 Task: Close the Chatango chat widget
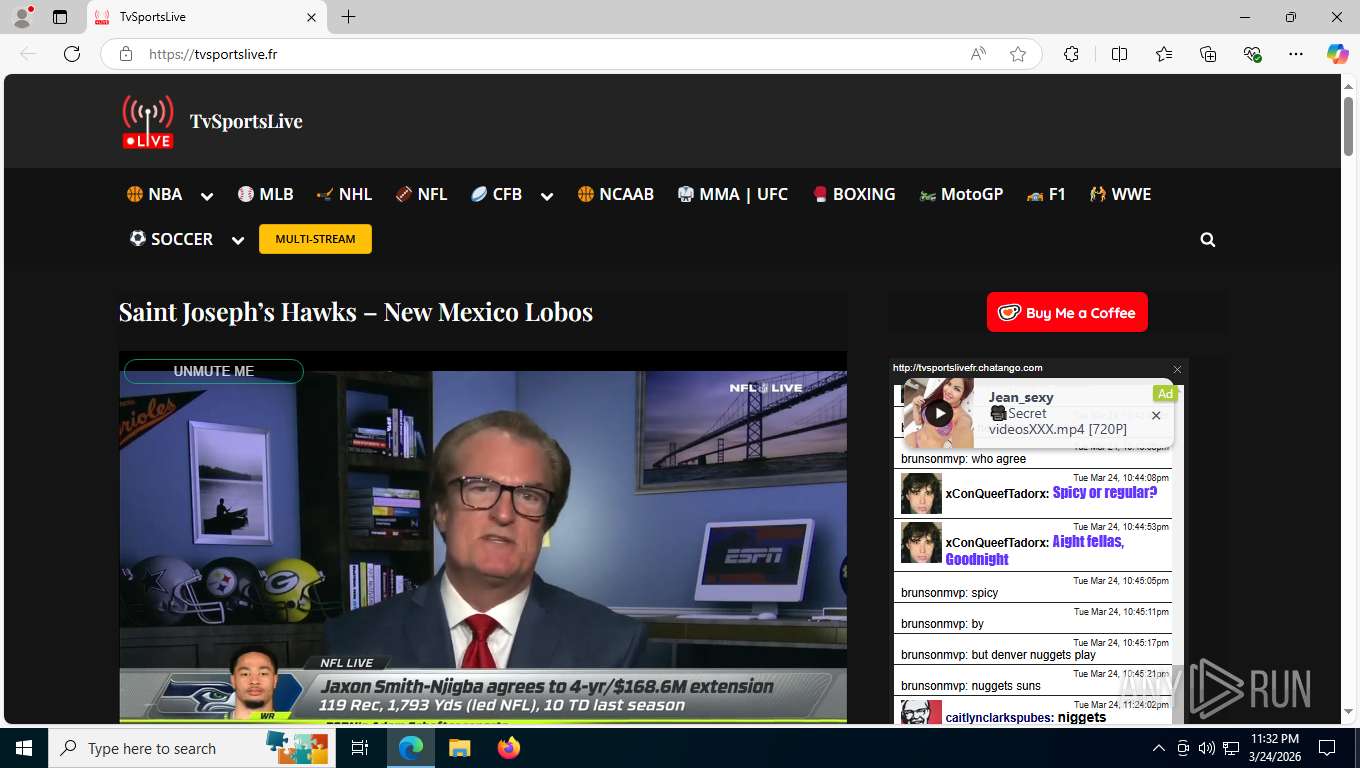coord(1177,369)
